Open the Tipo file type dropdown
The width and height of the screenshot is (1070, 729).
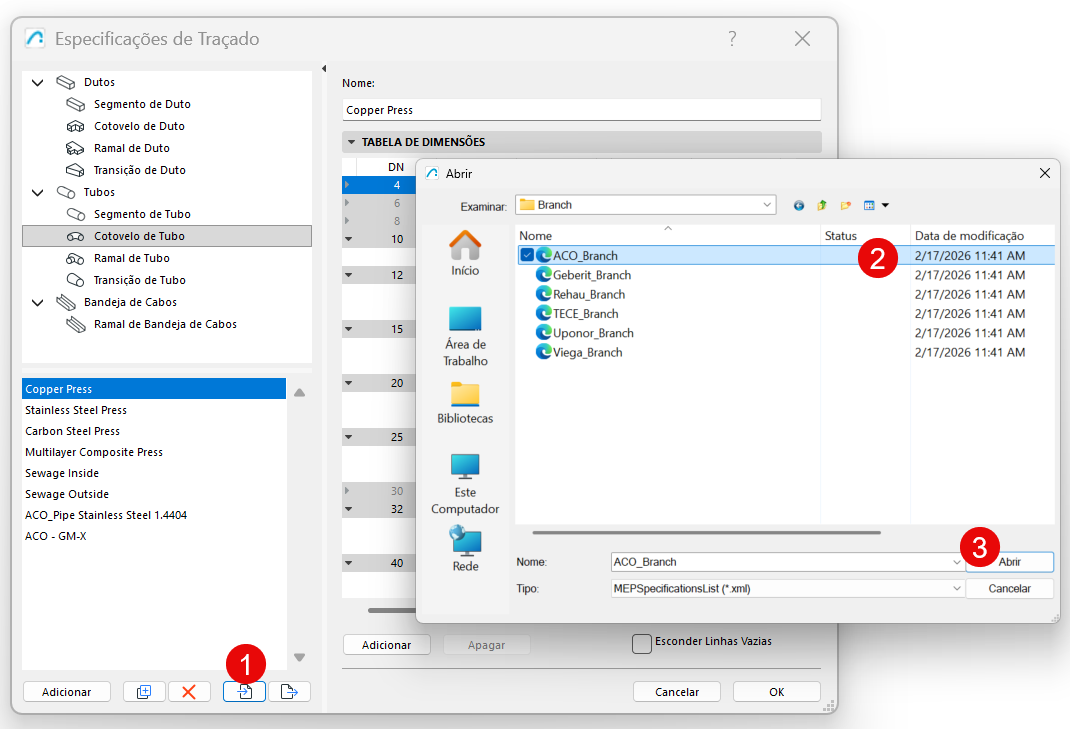(x=956, y=588)
